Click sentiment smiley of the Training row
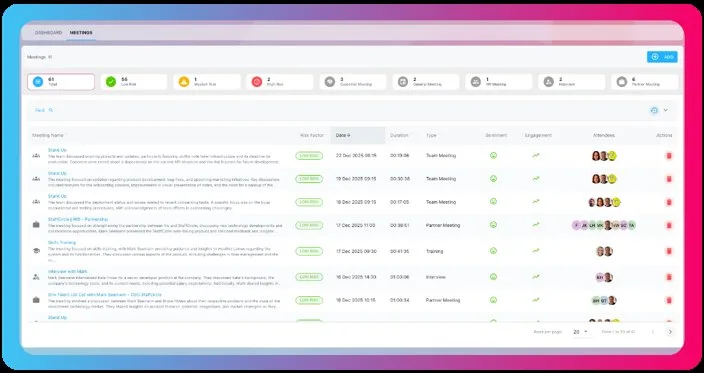Image resolution: width=704 pixels, height=373 pixels. tap(493, 251)
